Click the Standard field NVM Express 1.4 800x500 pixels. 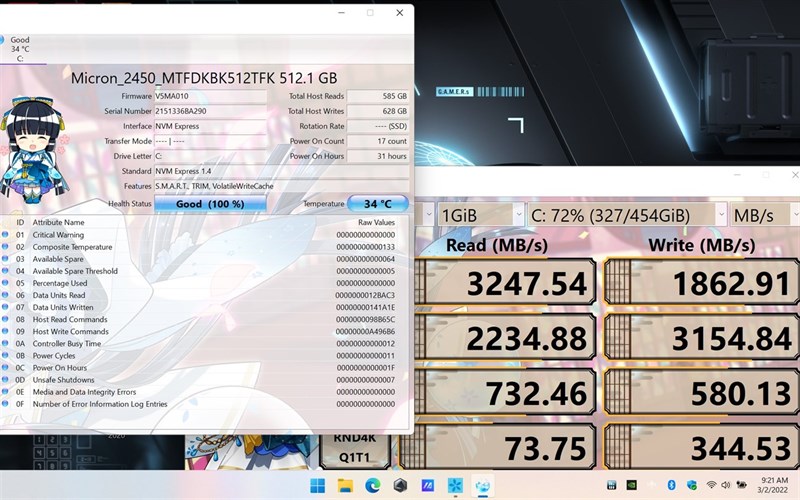click(281, 171)
